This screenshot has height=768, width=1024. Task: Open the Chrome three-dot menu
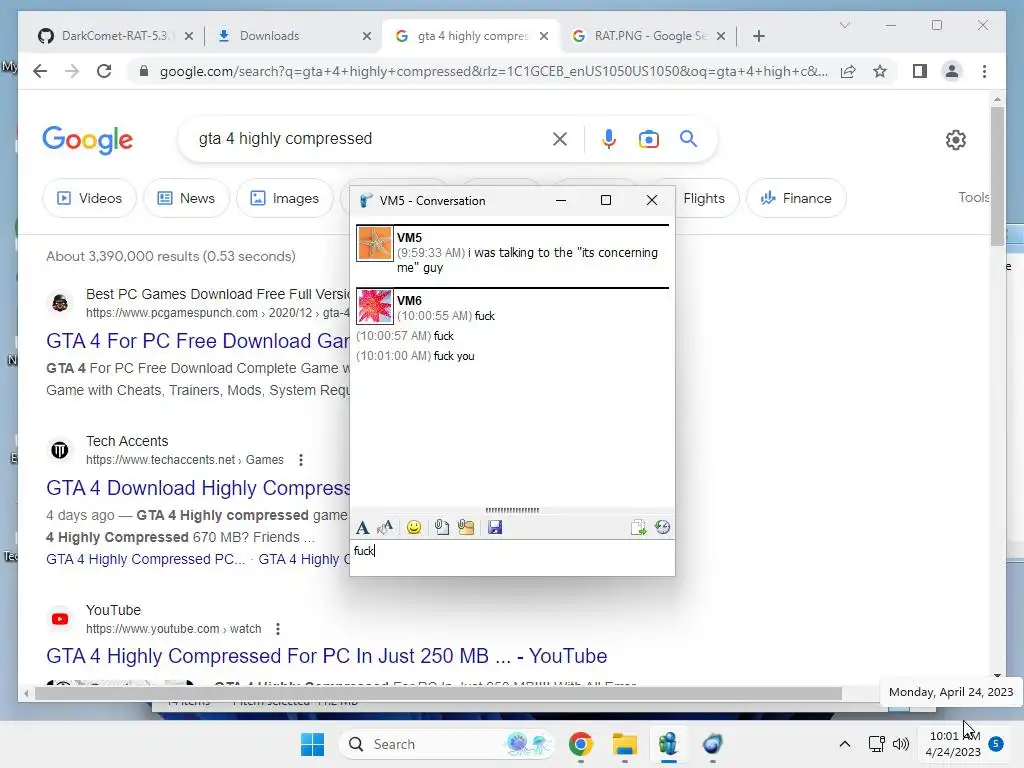[x=984, y=71]
